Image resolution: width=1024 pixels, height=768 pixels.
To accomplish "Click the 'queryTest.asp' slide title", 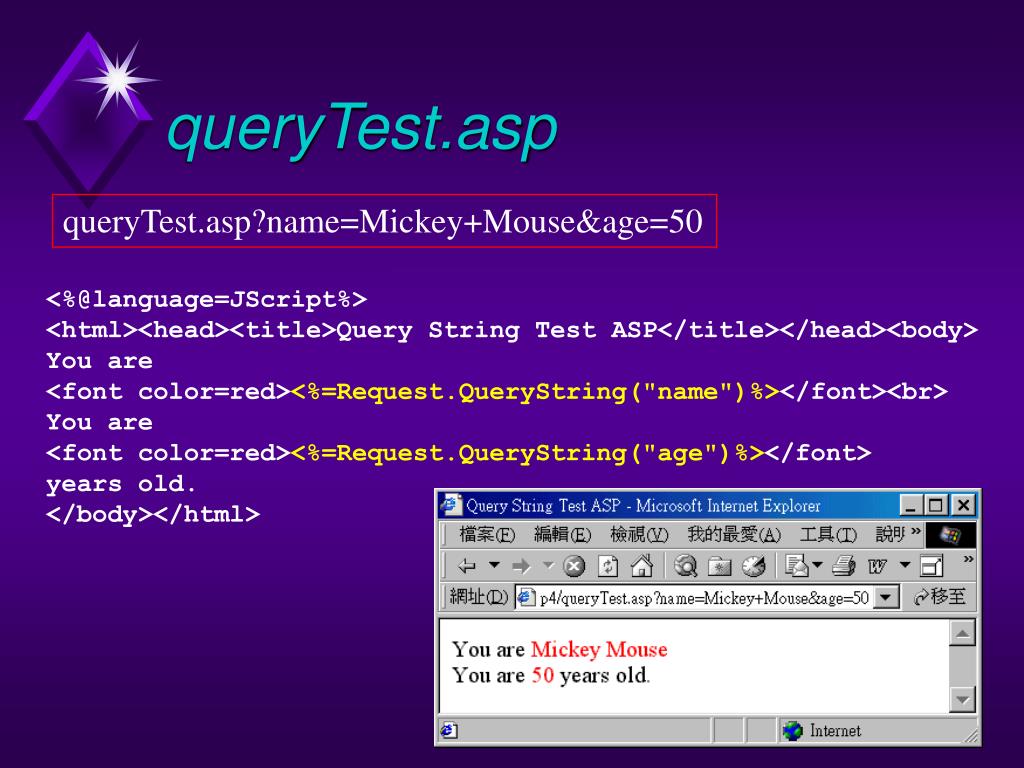I will tap(362, 129).
